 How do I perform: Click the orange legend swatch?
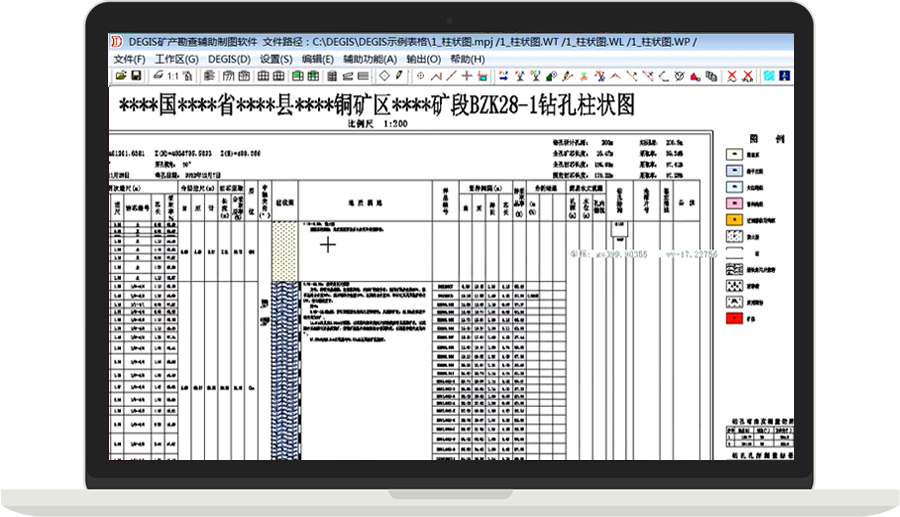click(733, 219)
